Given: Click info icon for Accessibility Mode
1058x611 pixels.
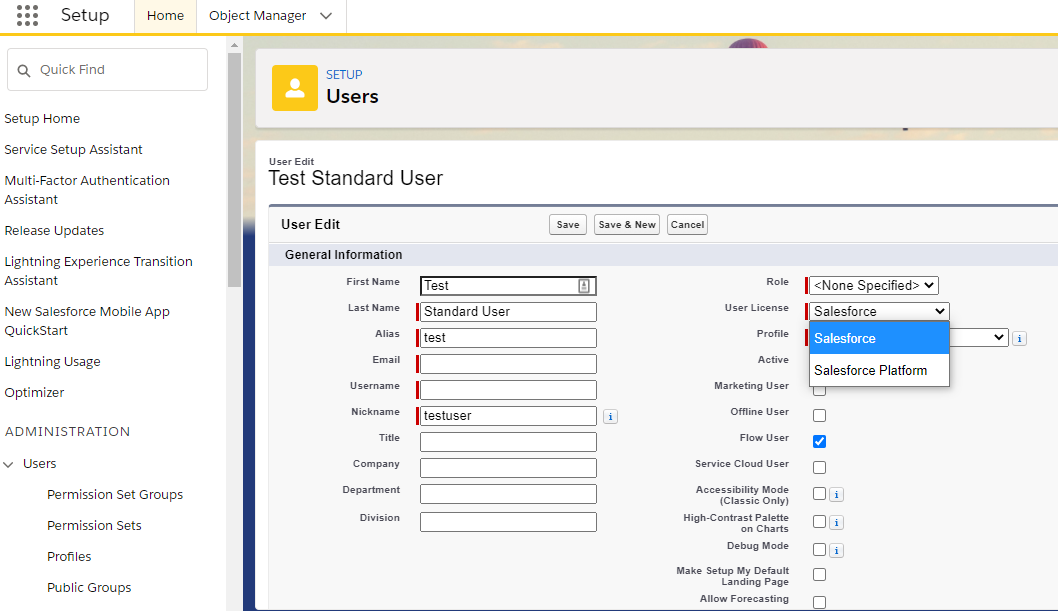Looking at the screenshot, I should pyautogui.click(x=837, y=495).
